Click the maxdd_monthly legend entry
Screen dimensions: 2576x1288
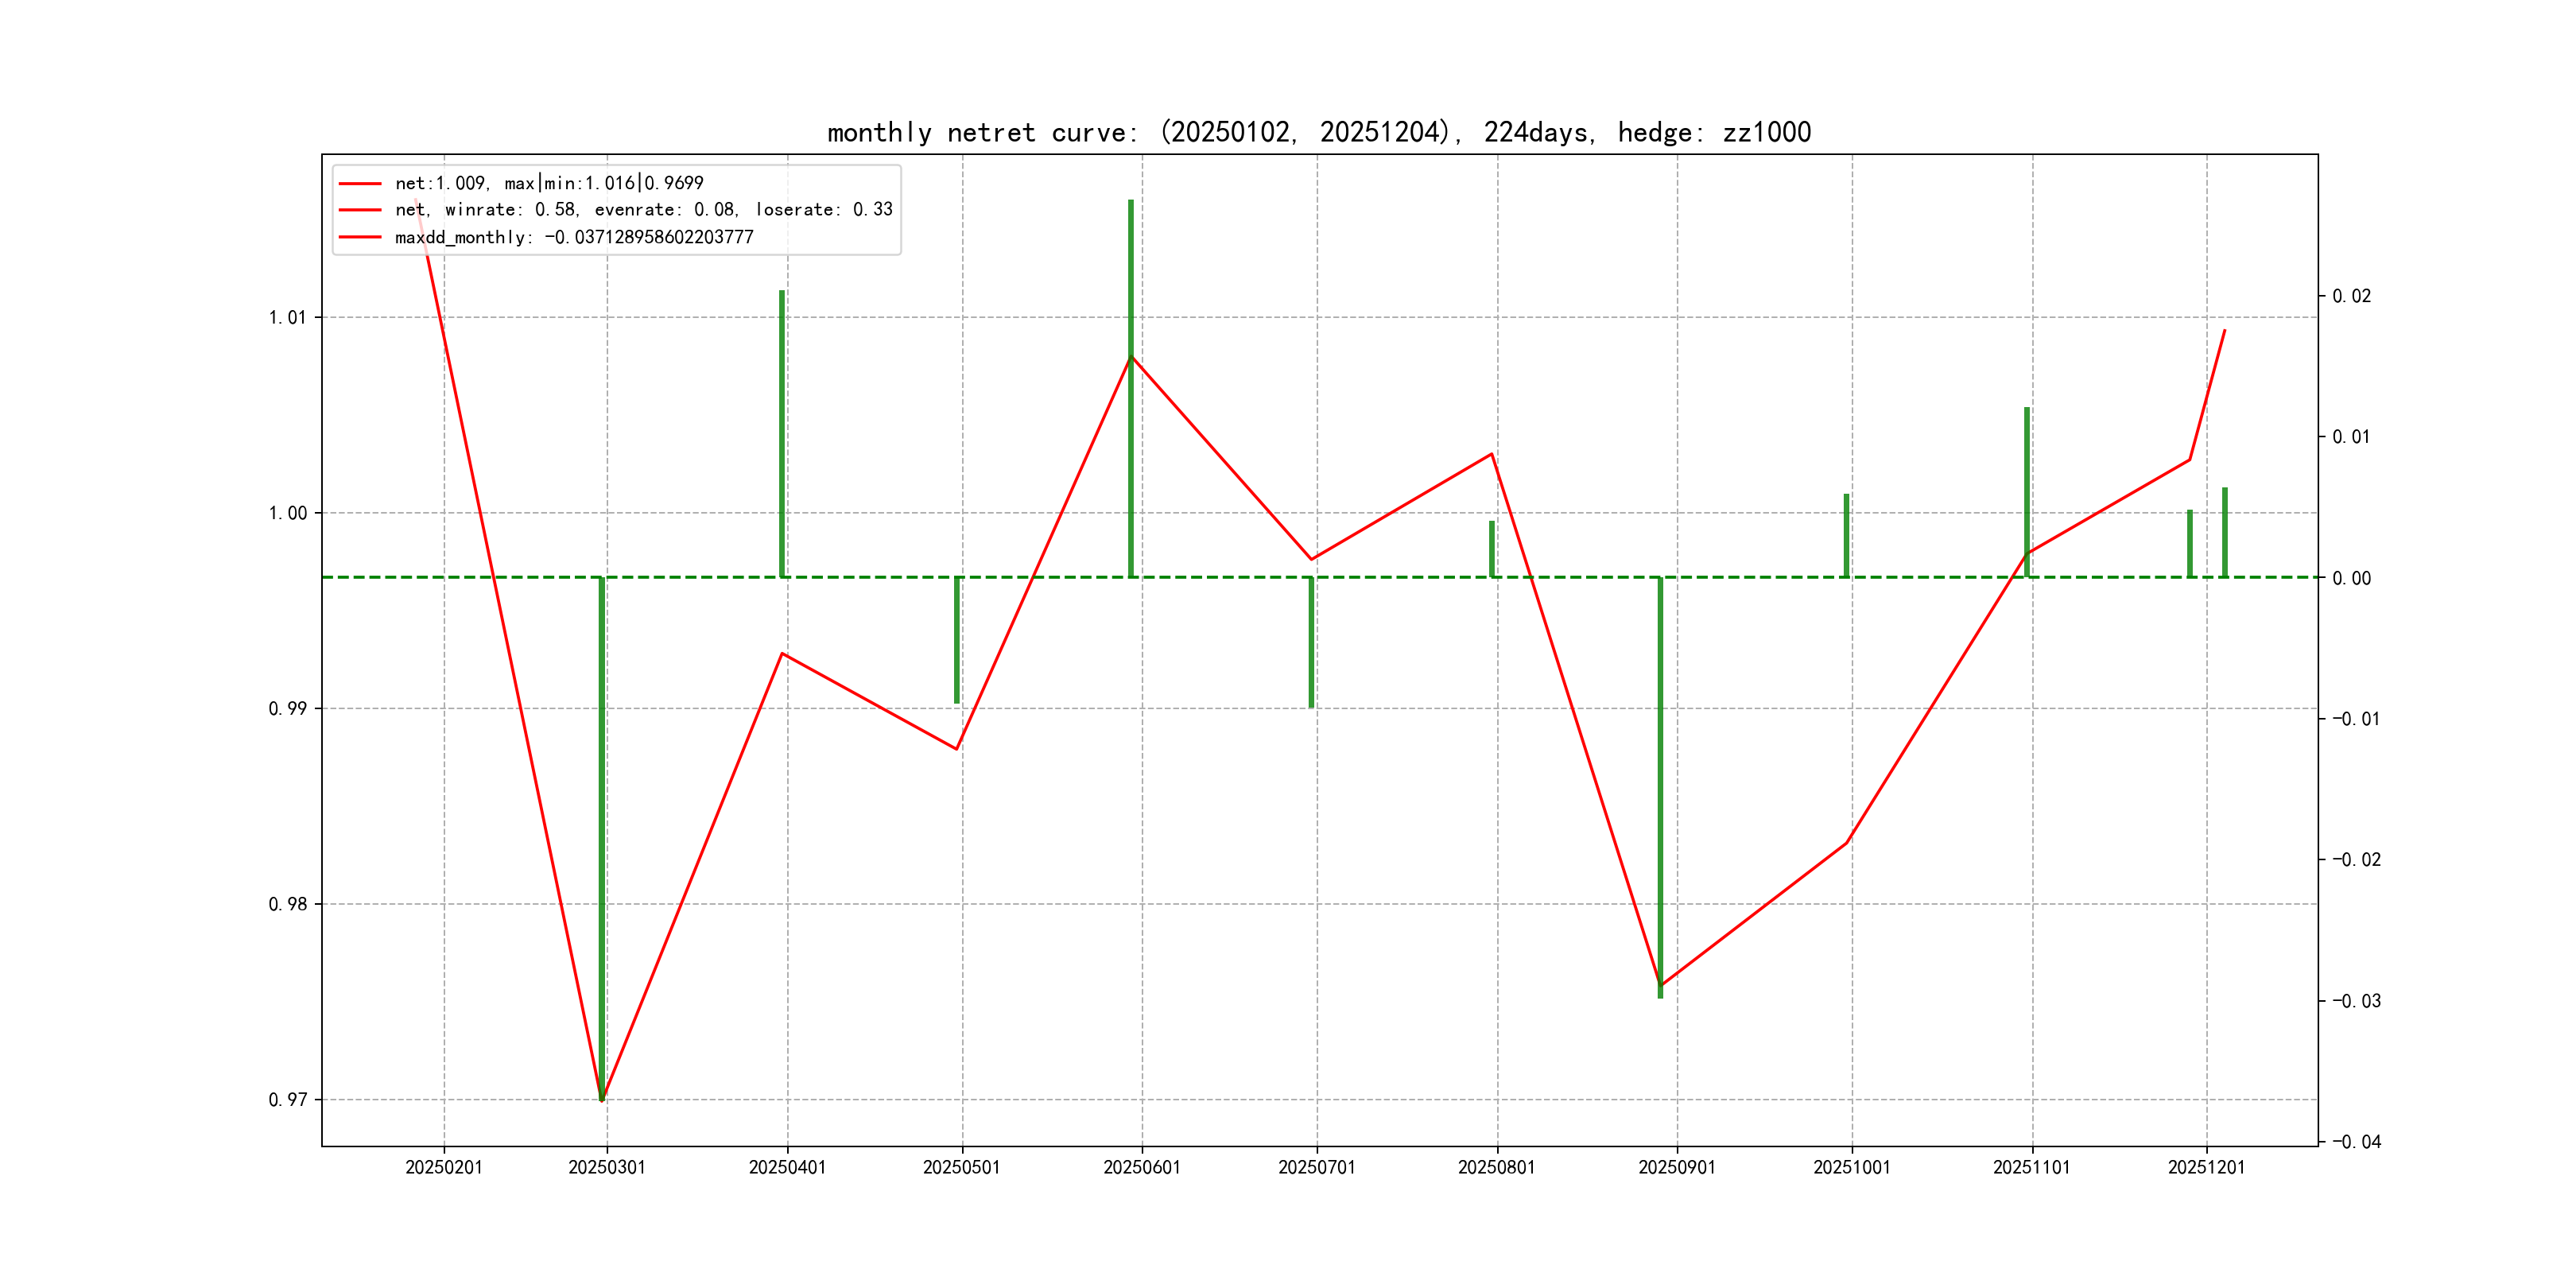573,237
